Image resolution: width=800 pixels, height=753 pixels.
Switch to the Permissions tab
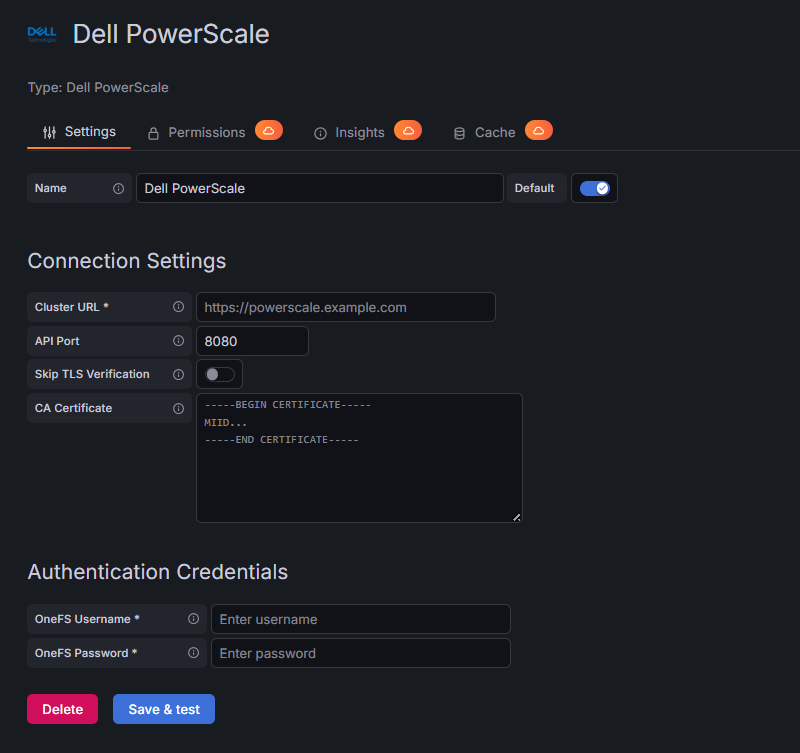pyautogui.click(x=215, y=133)
